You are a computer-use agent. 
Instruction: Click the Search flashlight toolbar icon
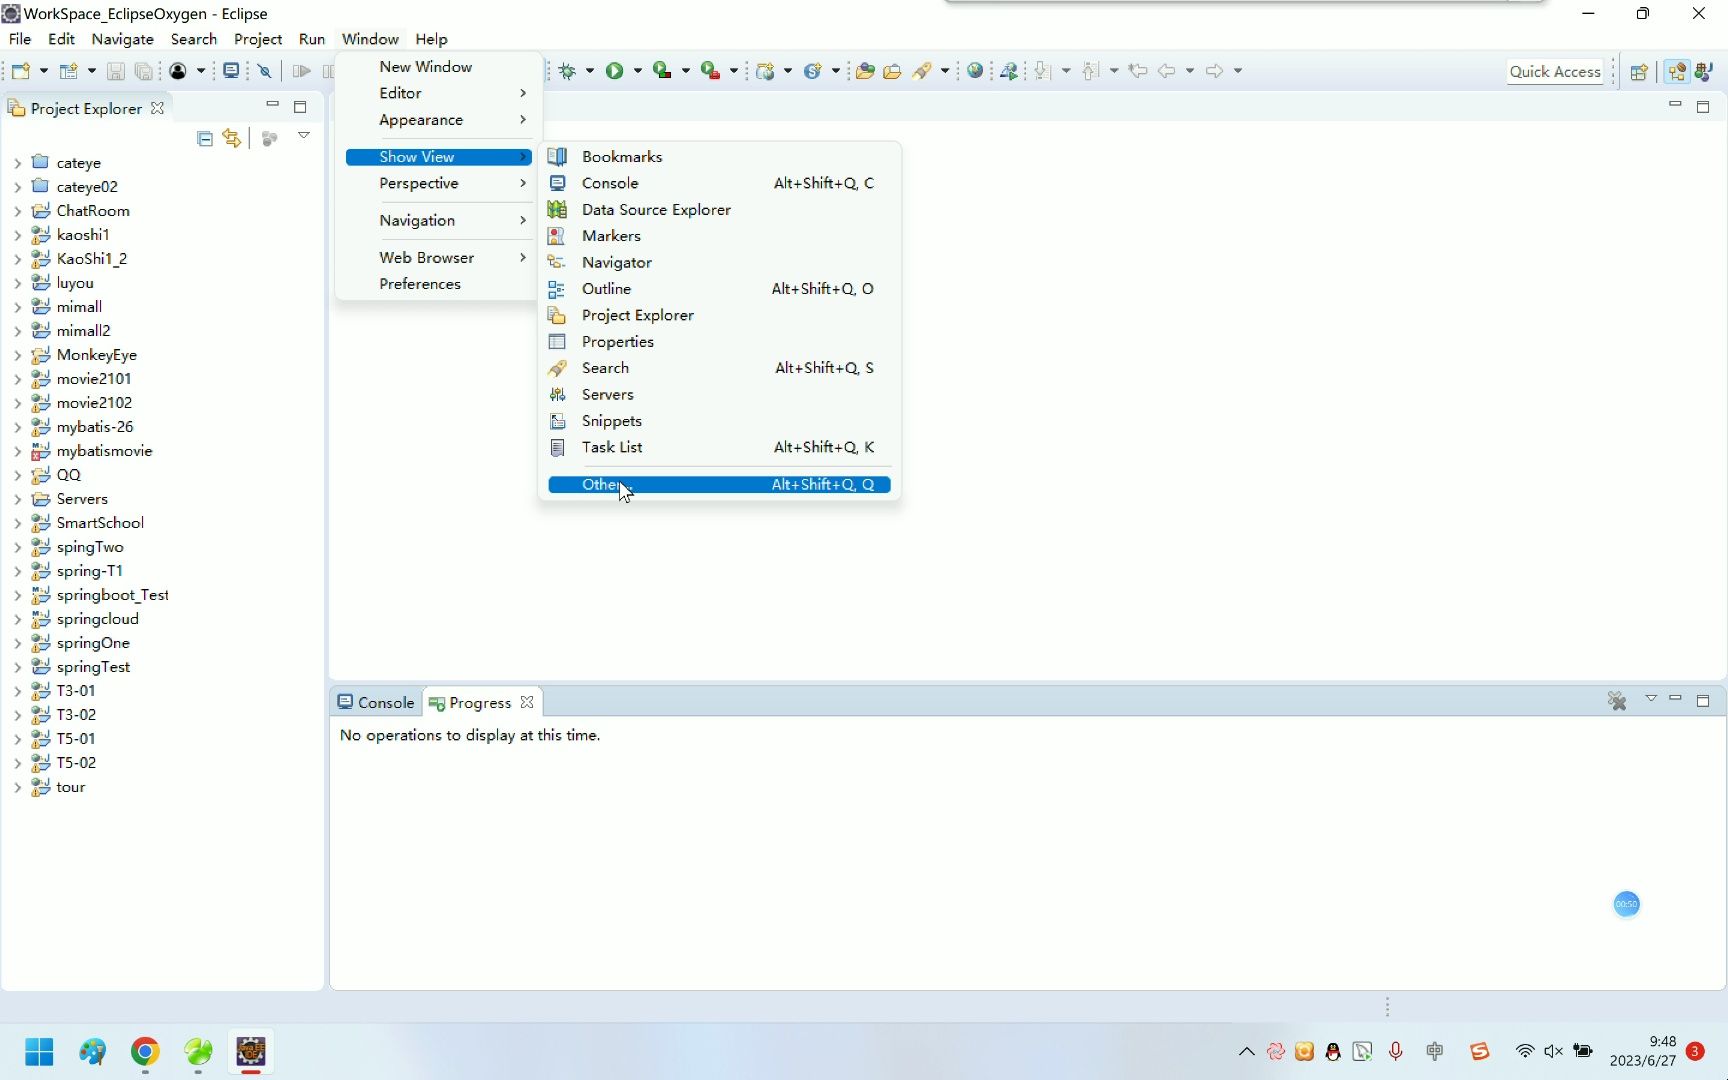pyautogui.click(x=922, y=71)
